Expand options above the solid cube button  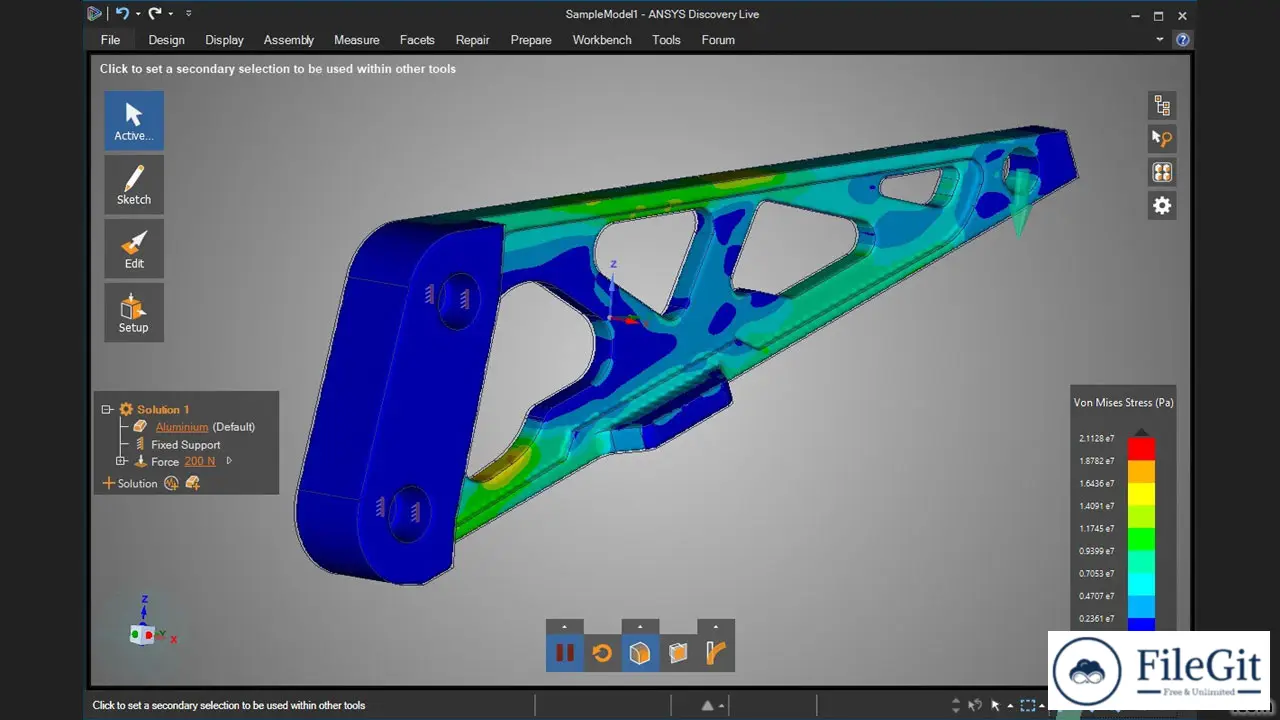(640, 627)
